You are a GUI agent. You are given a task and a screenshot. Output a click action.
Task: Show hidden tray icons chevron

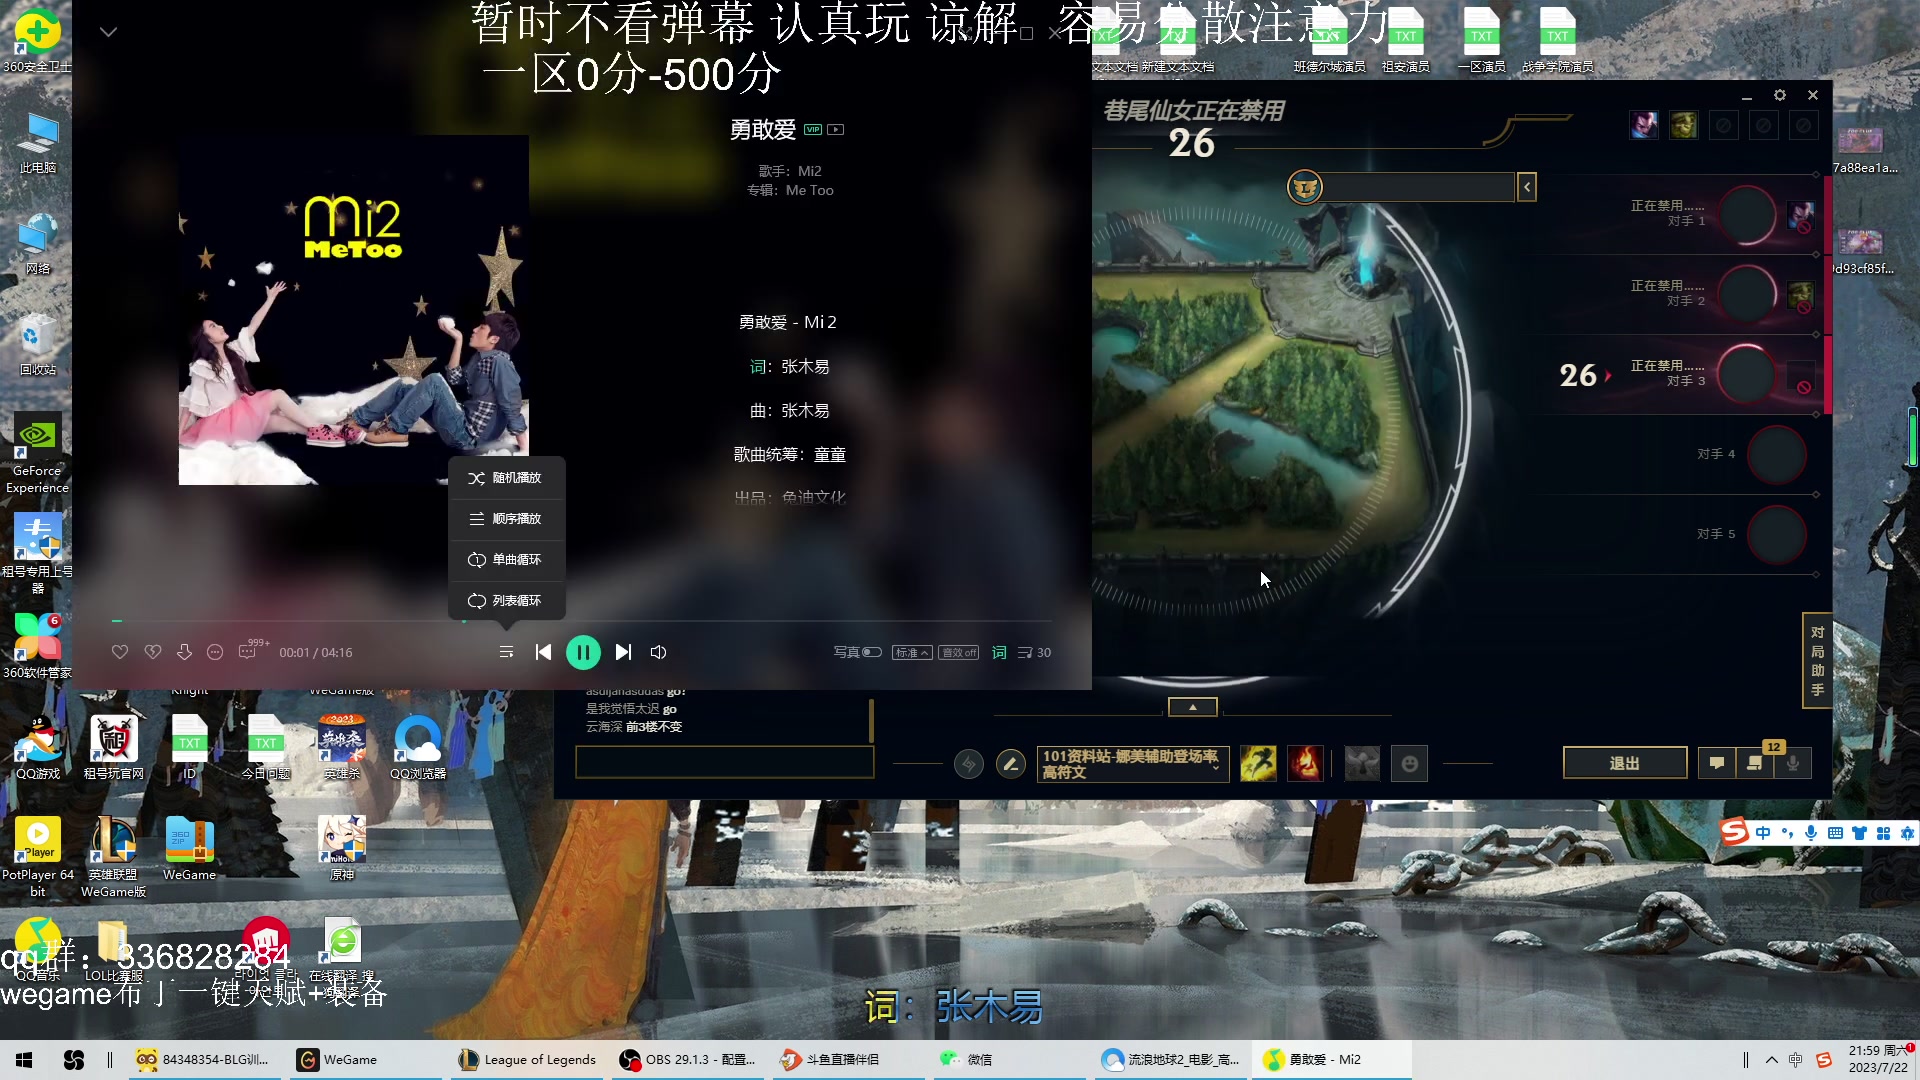(x=1771, y=1060)
